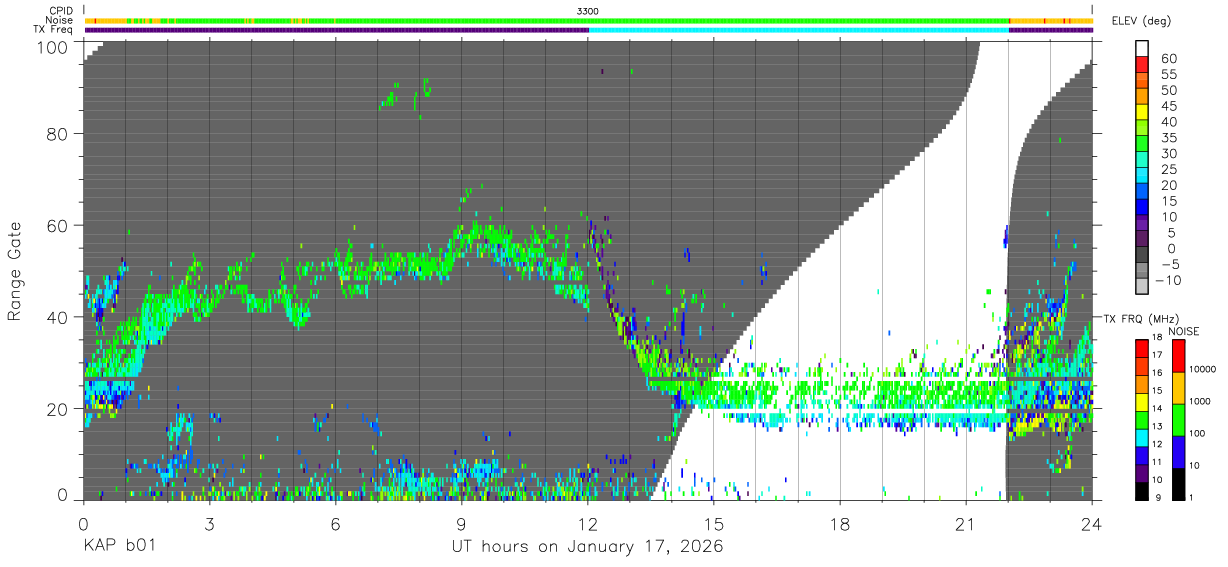The height and width of the screenshot is (567, 1228).
Task: Click the 20 tick on Range Gate axis
Action: [59, 409]
